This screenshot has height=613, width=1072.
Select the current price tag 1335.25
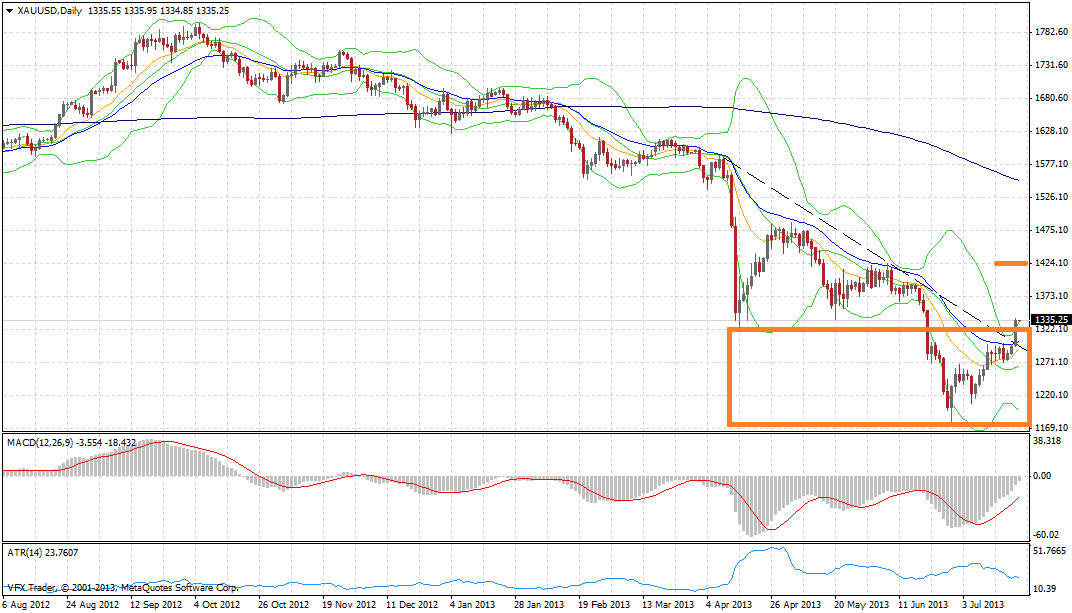click(1049, 320)
